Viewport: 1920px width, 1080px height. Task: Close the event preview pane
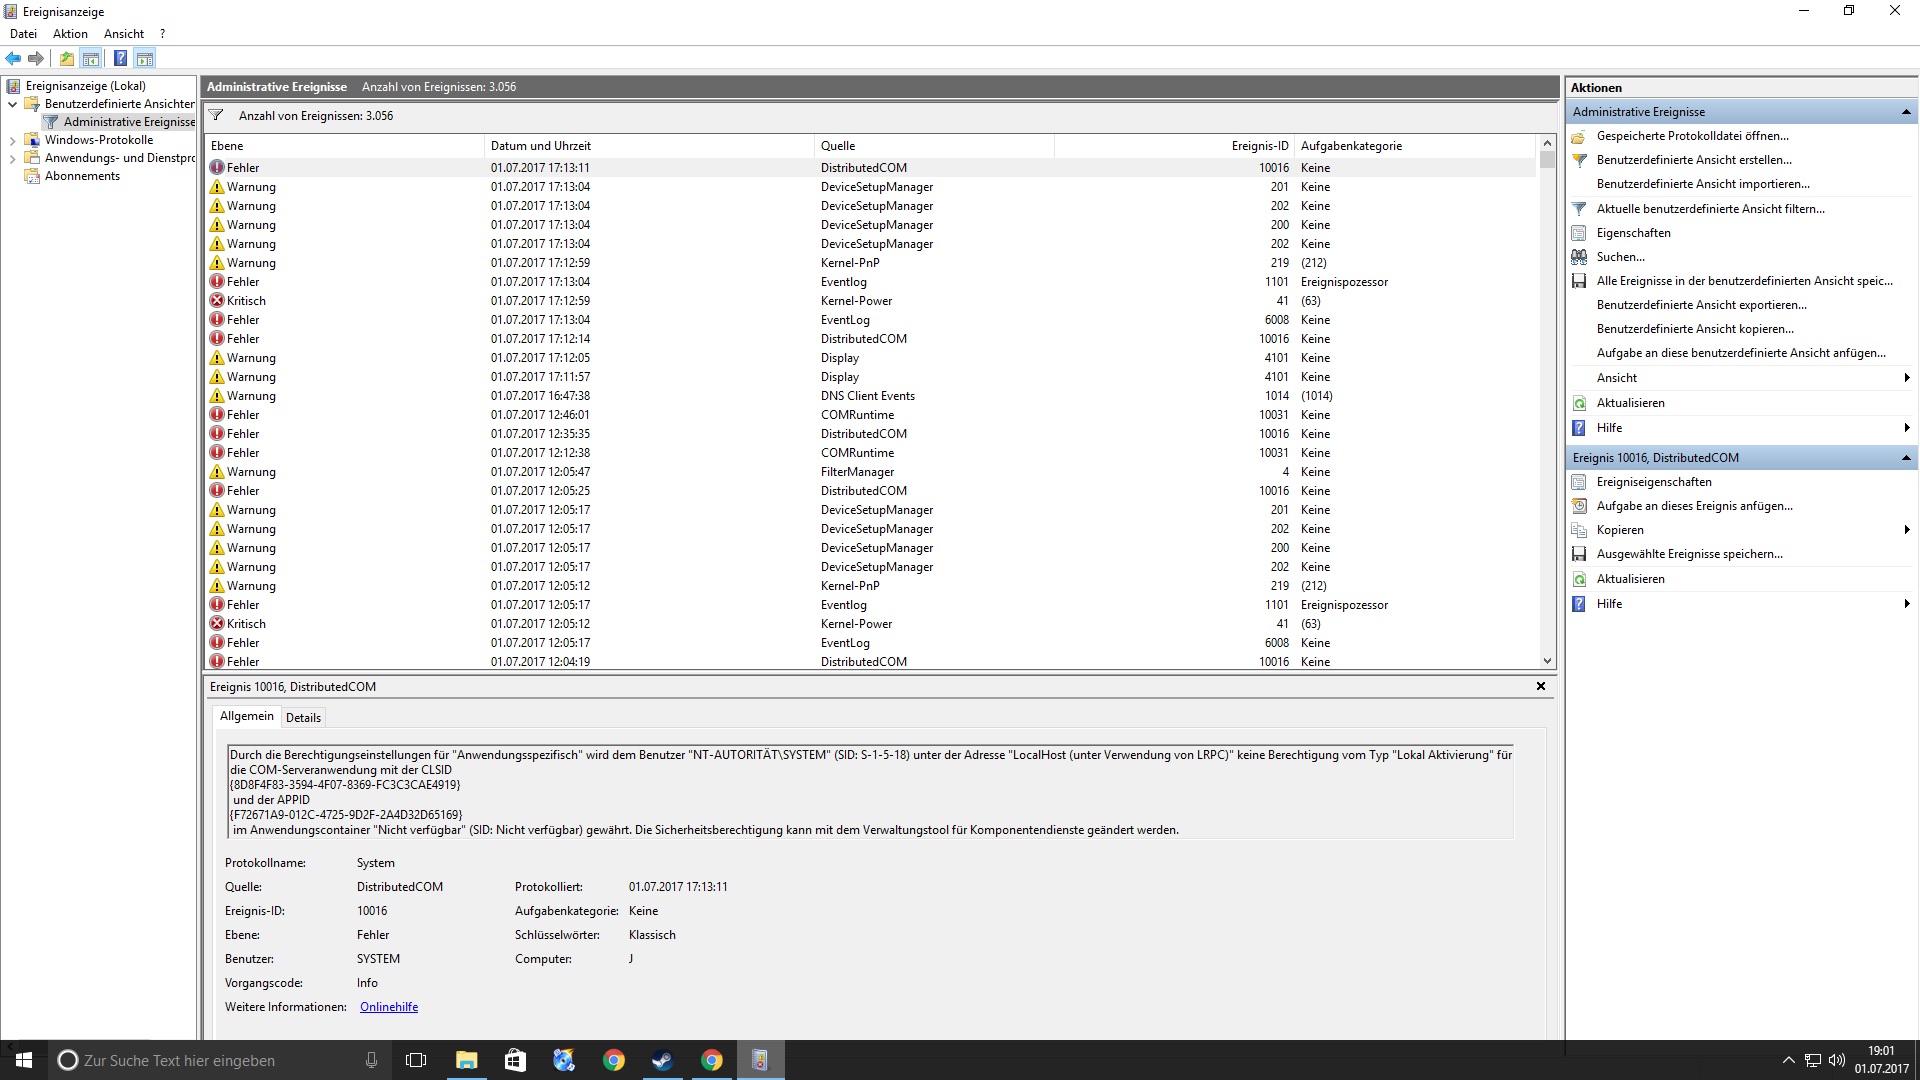[x=1540, y=686]
